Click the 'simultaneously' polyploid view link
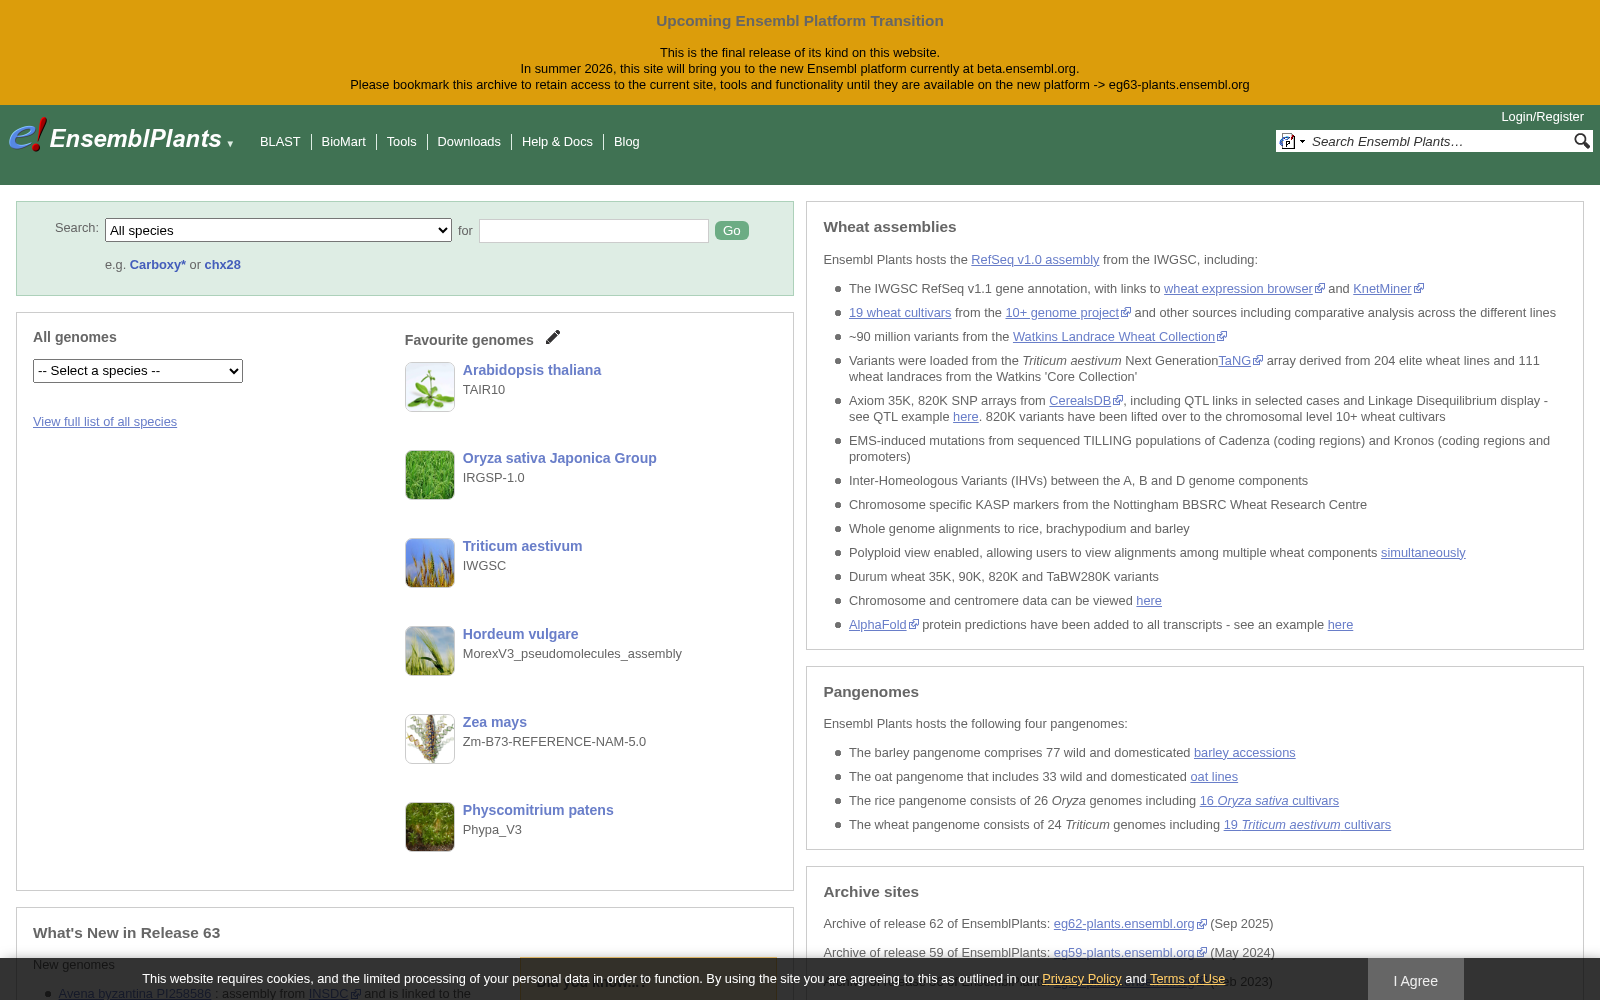 pyautogui.click(x=1423, y=553)
